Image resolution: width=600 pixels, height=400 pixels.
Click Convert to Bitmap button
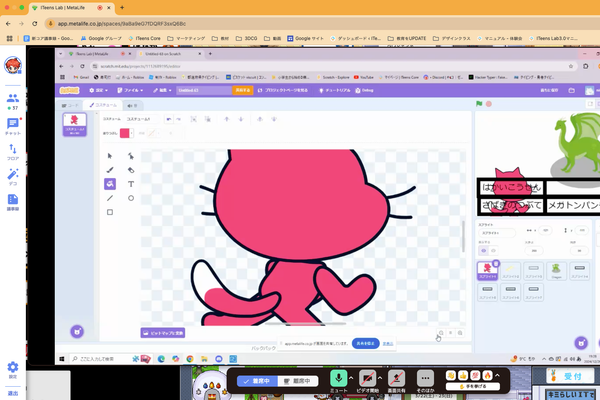pos(163,333)
